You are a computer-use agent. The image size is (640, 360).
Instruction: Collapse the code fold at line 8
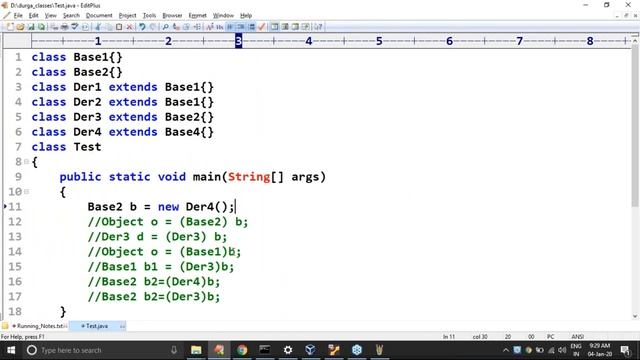click(27, 162)
